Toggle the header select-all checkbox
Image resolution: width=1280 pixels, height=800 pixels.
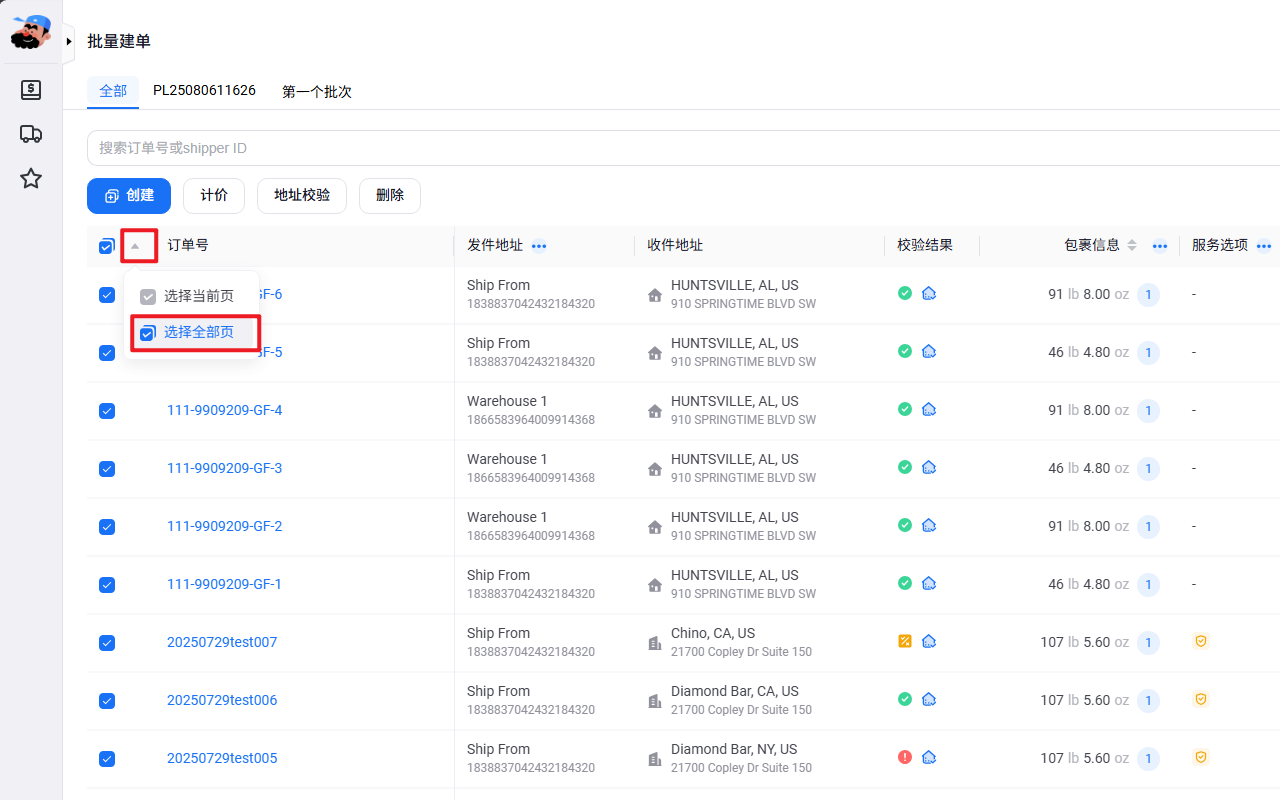point(107,246)
